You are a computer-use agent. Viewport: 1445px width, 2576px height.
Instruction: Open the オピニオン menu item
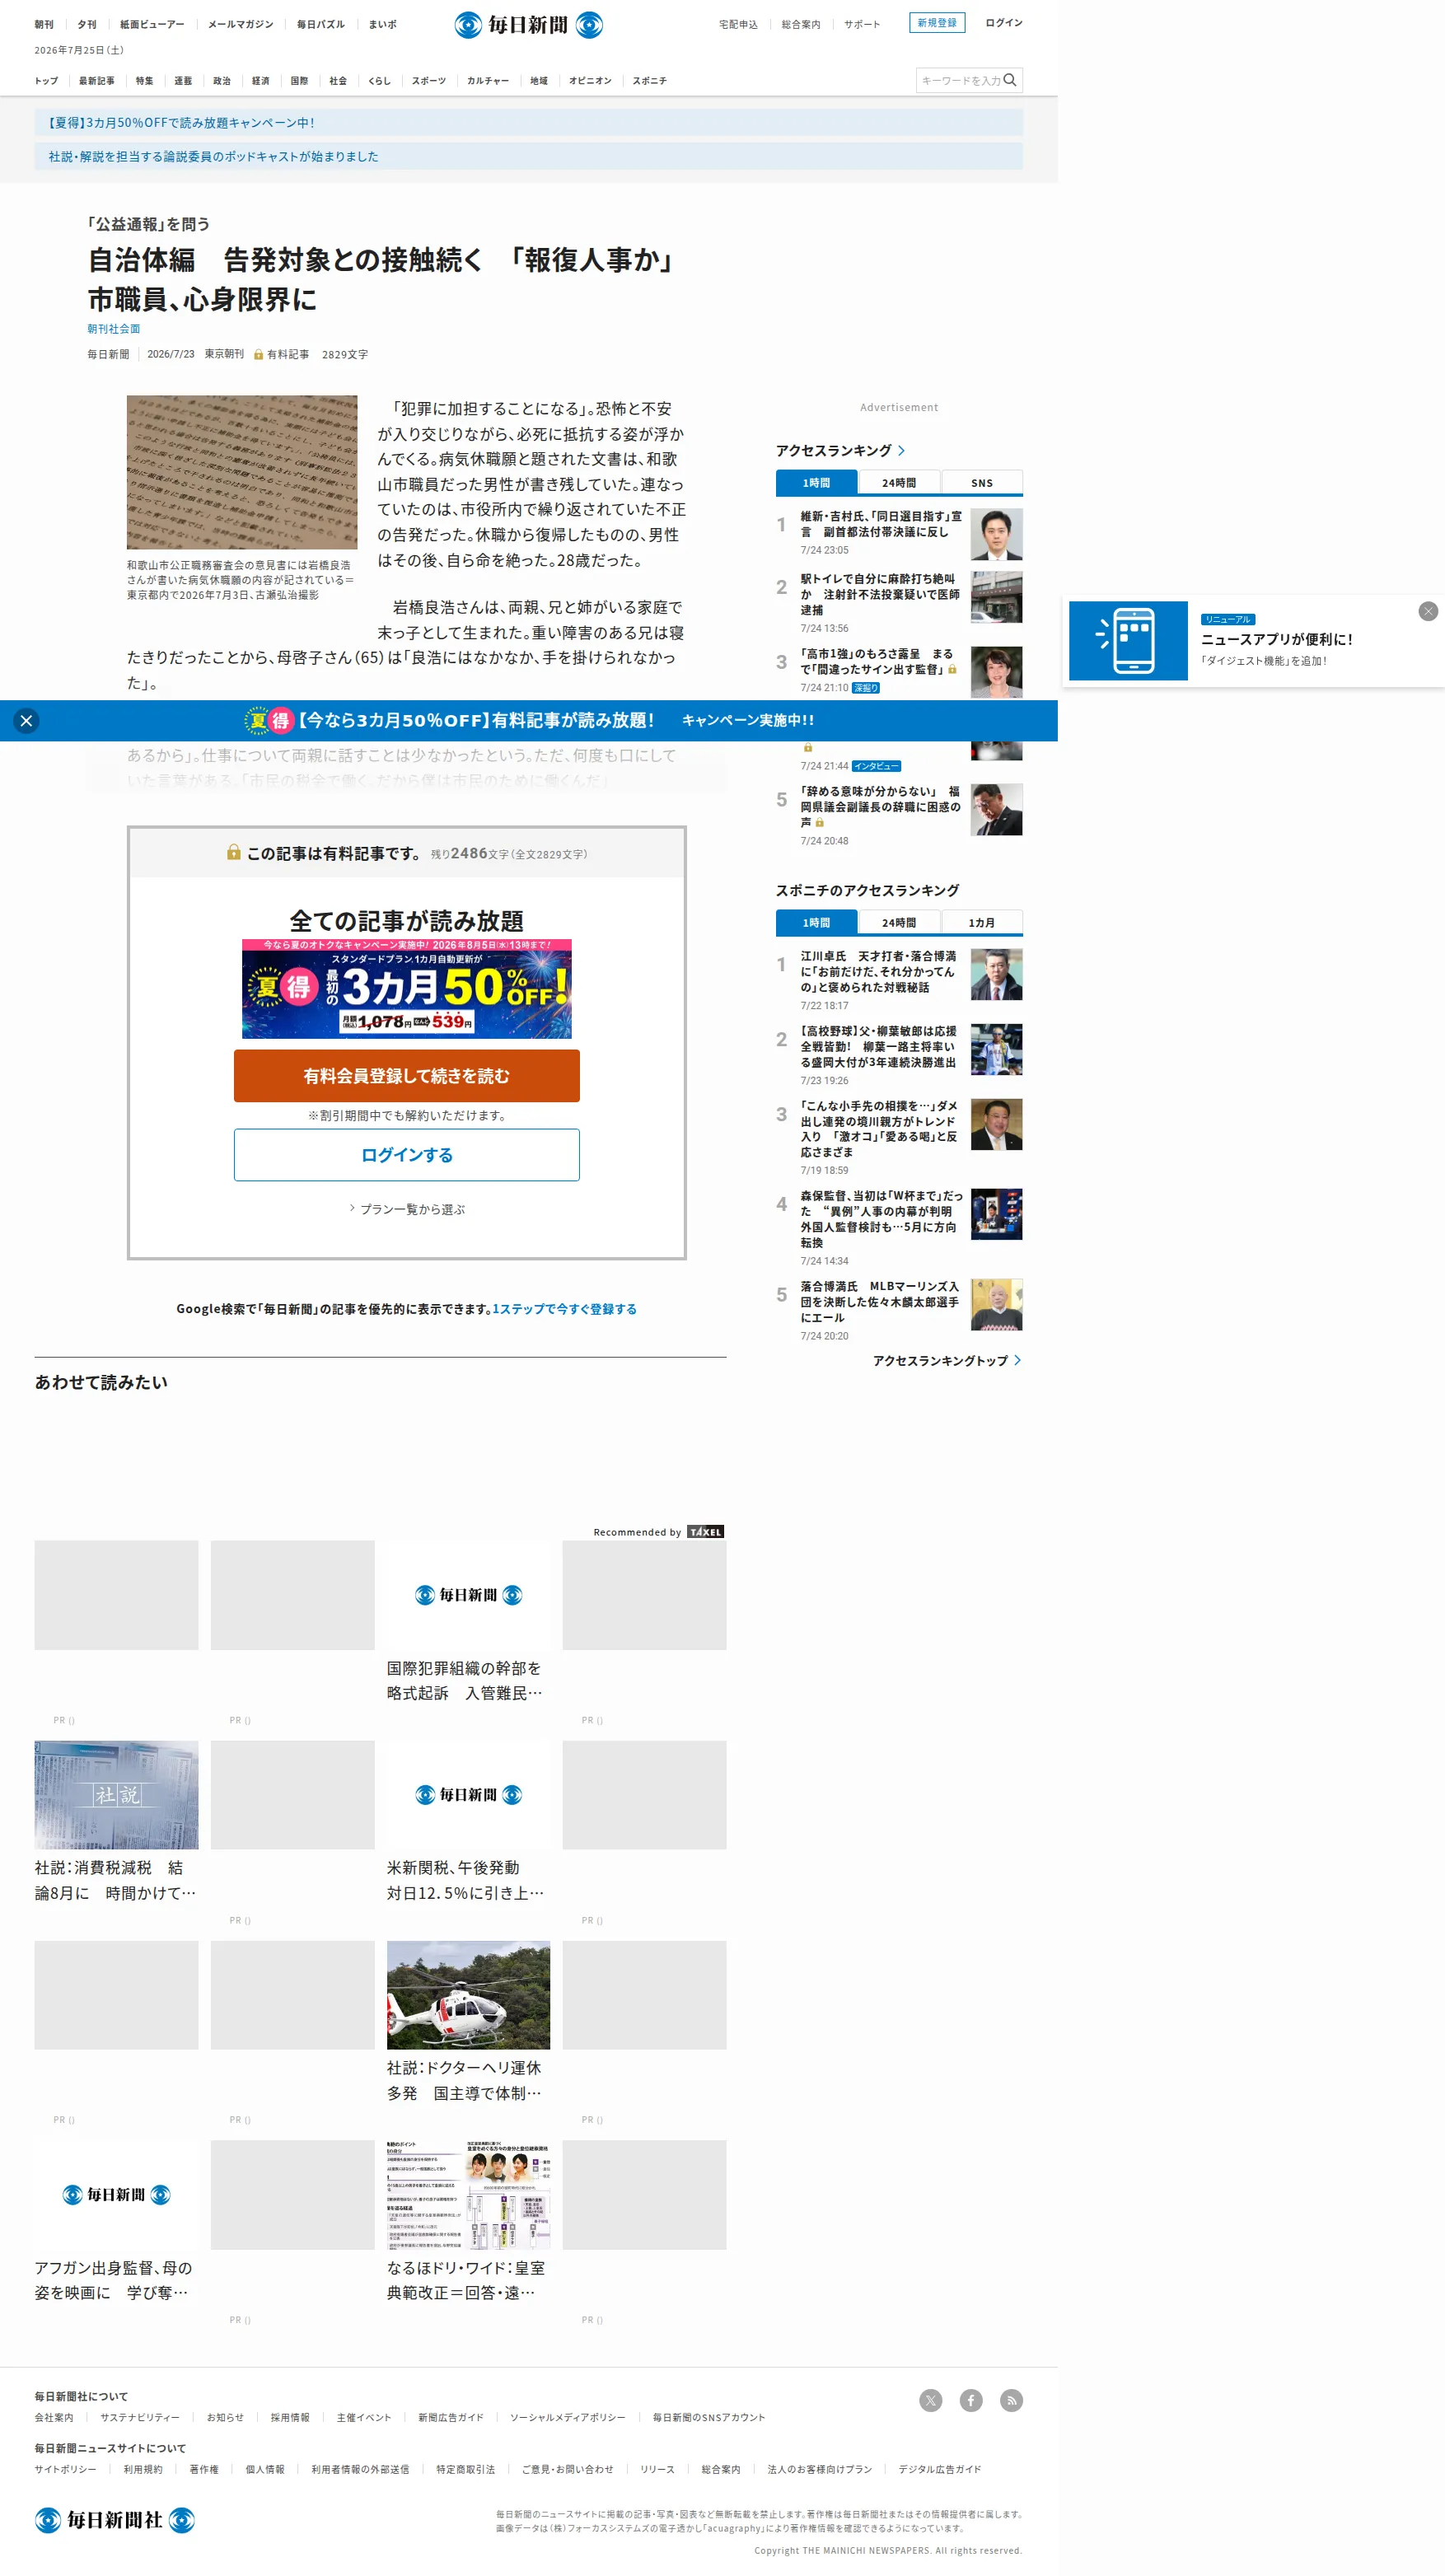coord(590,81)
